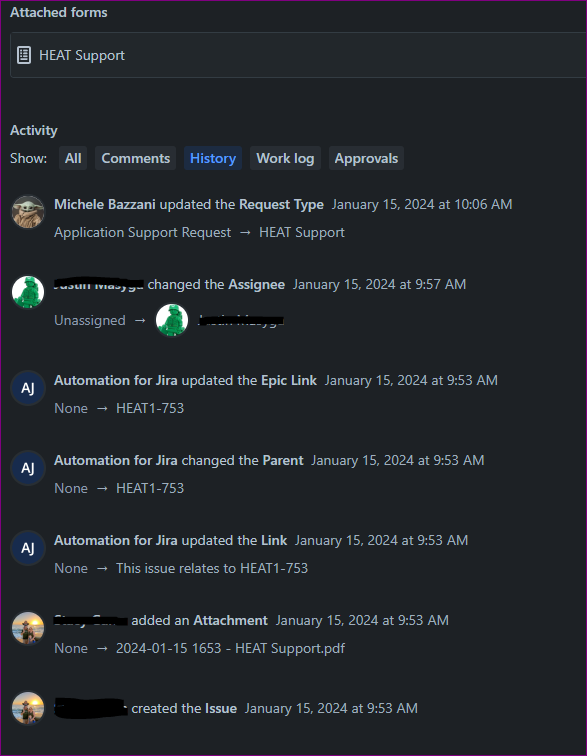The width and height of the screenshot is (587, 756).
Task: Click the form document icon beside HEAT Support
Action: pos(24,55)
